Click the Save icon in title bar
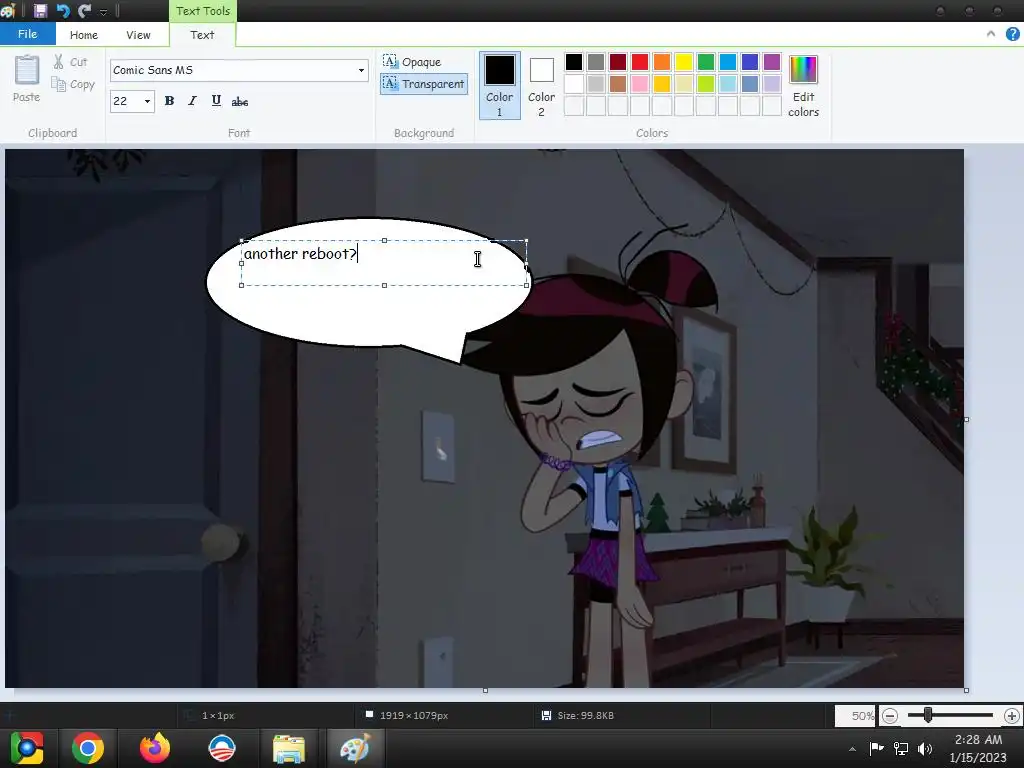Image resolution: width=1024 pixels, height=768 pixels. (40, 10)
